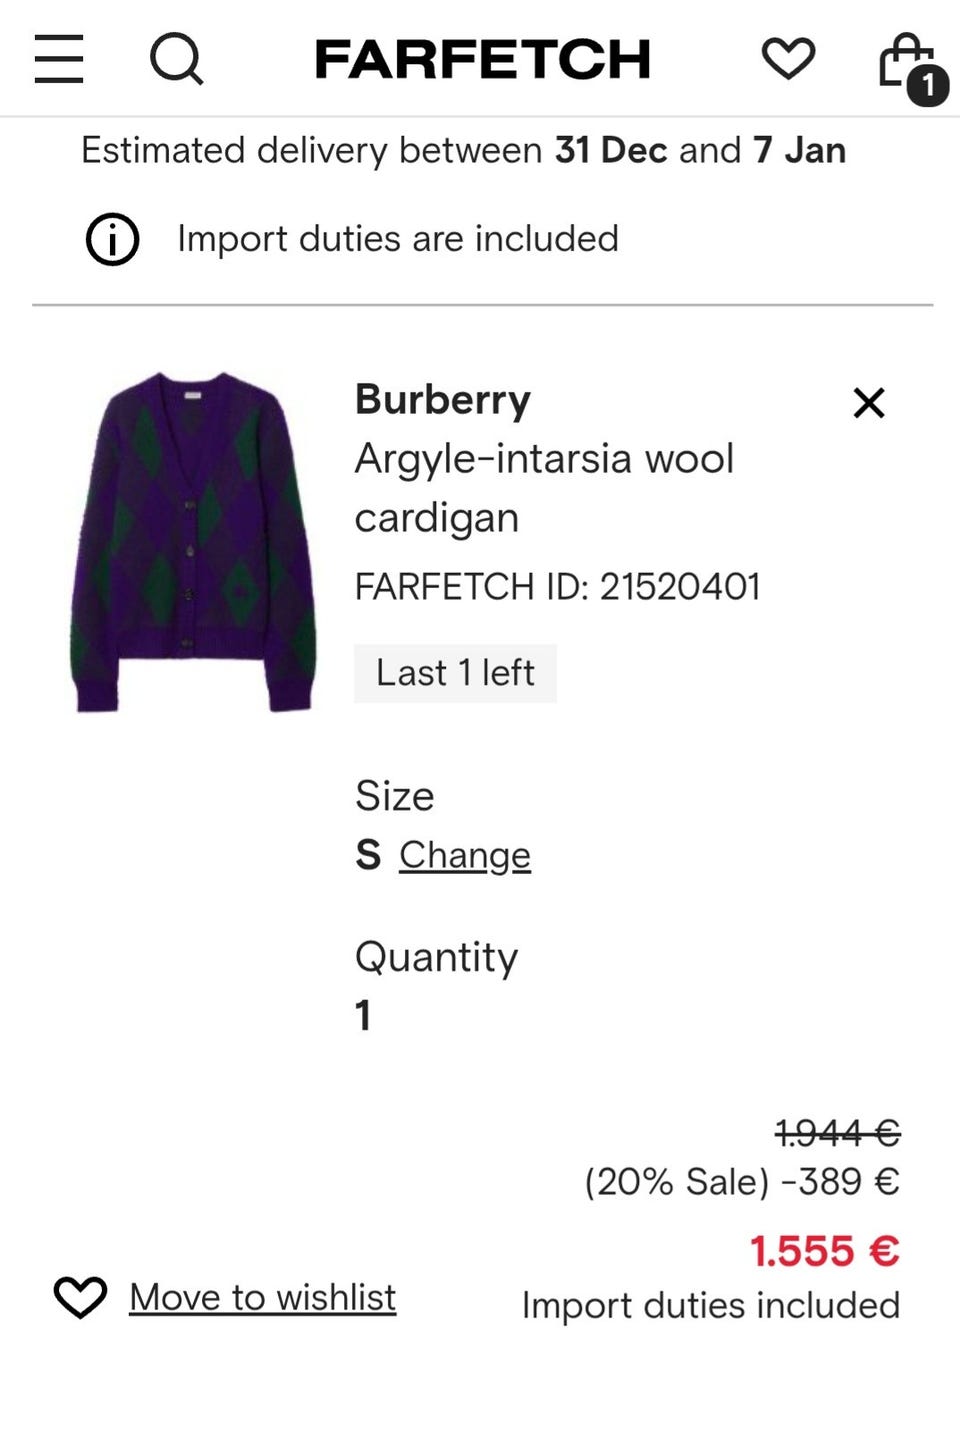
Task: Open the Argyle-intarsia wool cardigan title
Action: point(544,488)
